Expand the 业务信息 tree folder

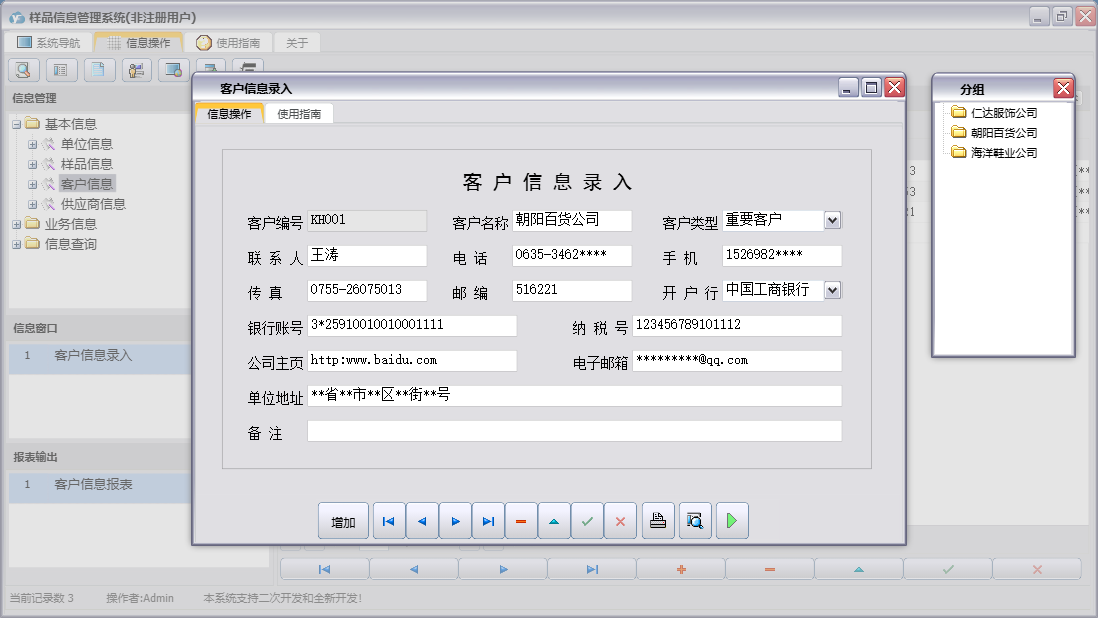tap(16, 224)
